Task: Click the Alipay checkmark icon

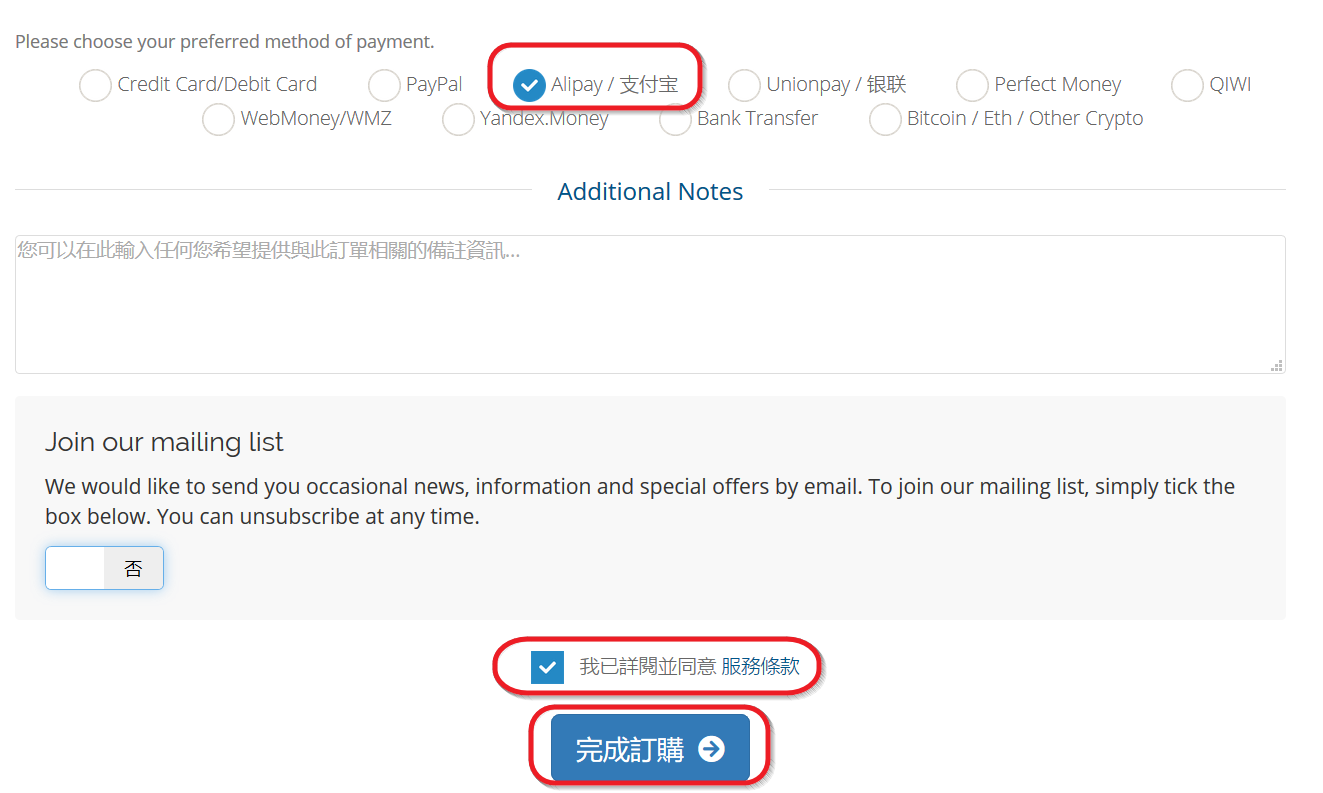Action: (529, 86)
